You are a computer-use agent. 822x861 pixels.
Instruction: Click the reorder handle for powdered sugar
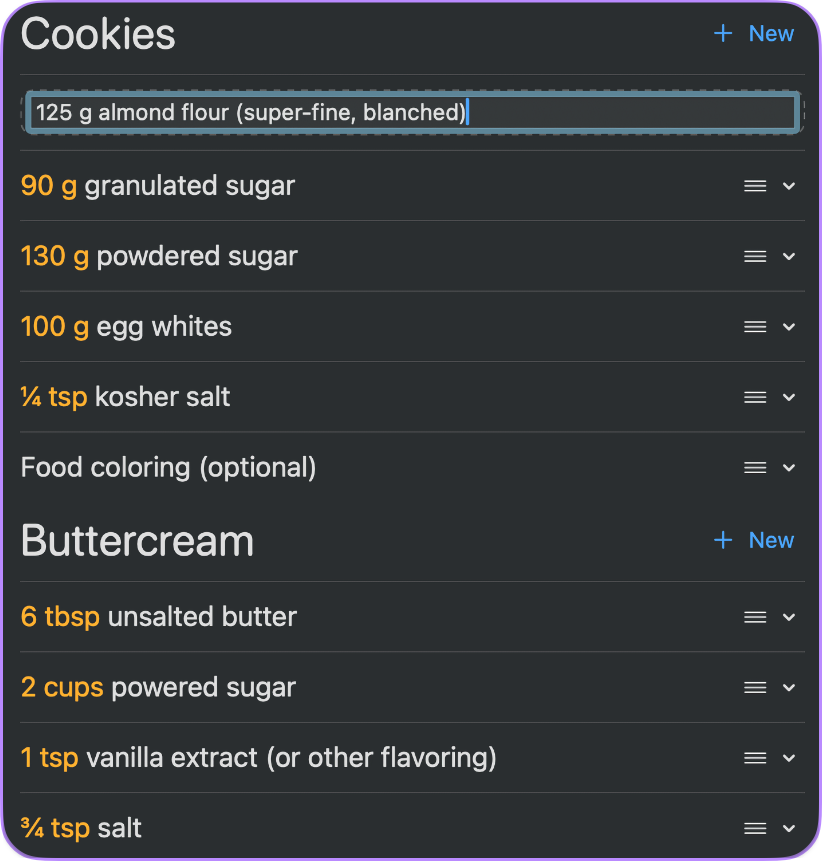coord(754,256)
